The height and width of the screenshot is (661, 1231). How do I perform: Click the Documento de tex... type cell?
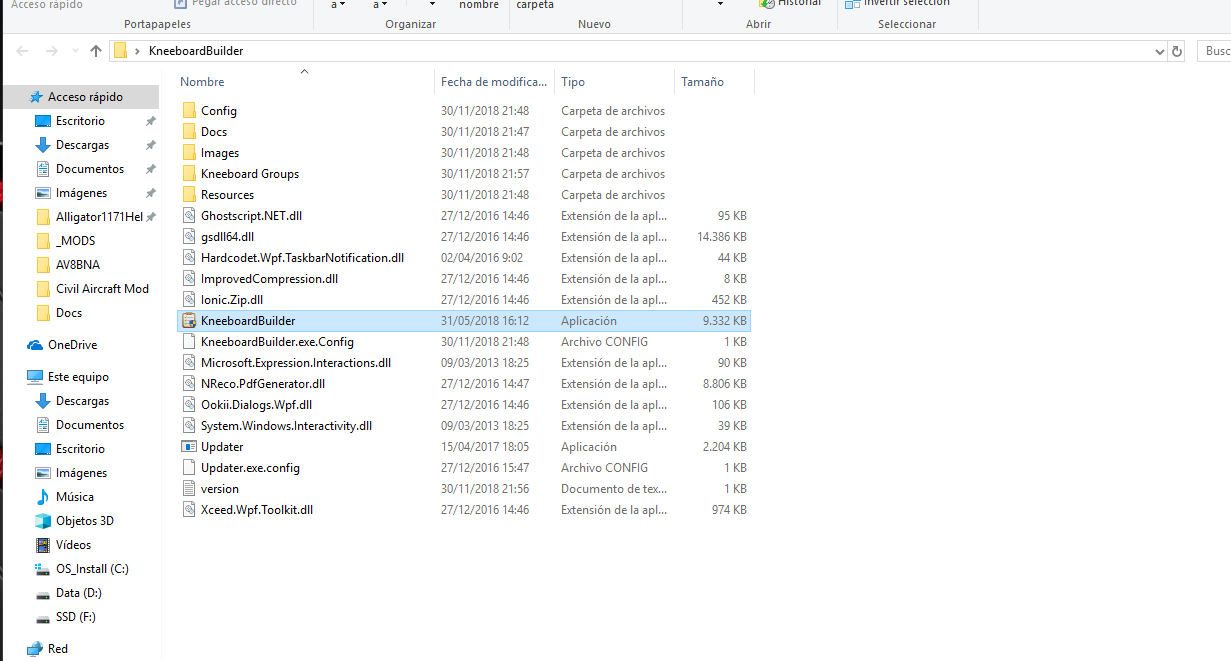tap(614, 489)
